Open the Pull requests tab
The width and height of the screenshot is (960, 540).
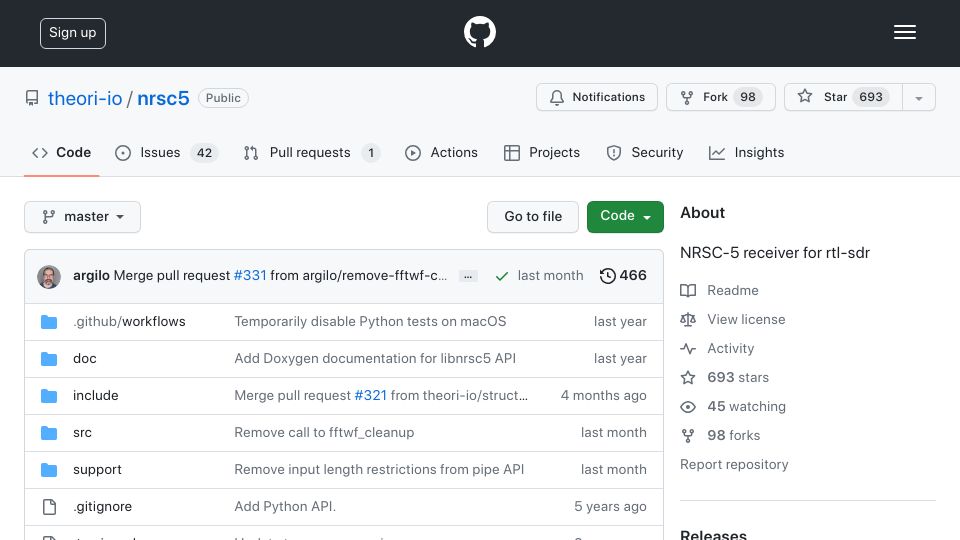(312, 152)
